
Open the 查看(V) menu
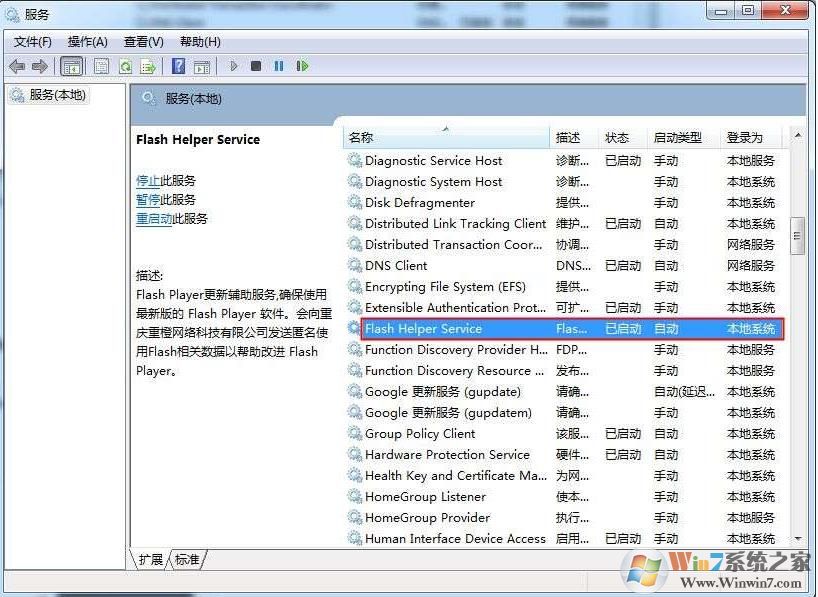pyautogui.click(x=143, y=42)
